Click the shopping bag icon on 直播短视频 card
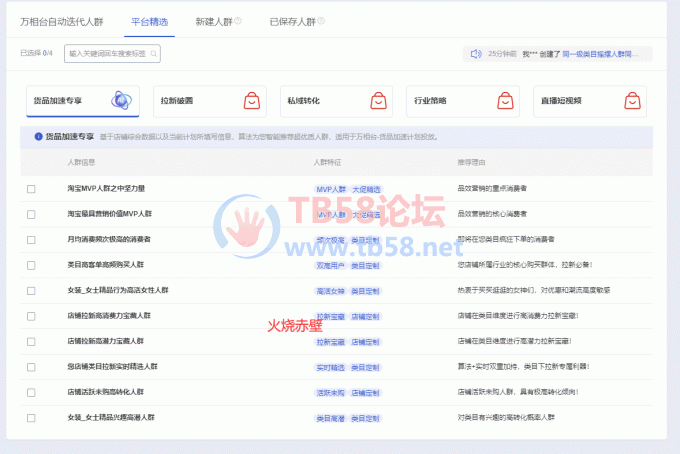This screenshot has width=680, height=454. [631, 101]
